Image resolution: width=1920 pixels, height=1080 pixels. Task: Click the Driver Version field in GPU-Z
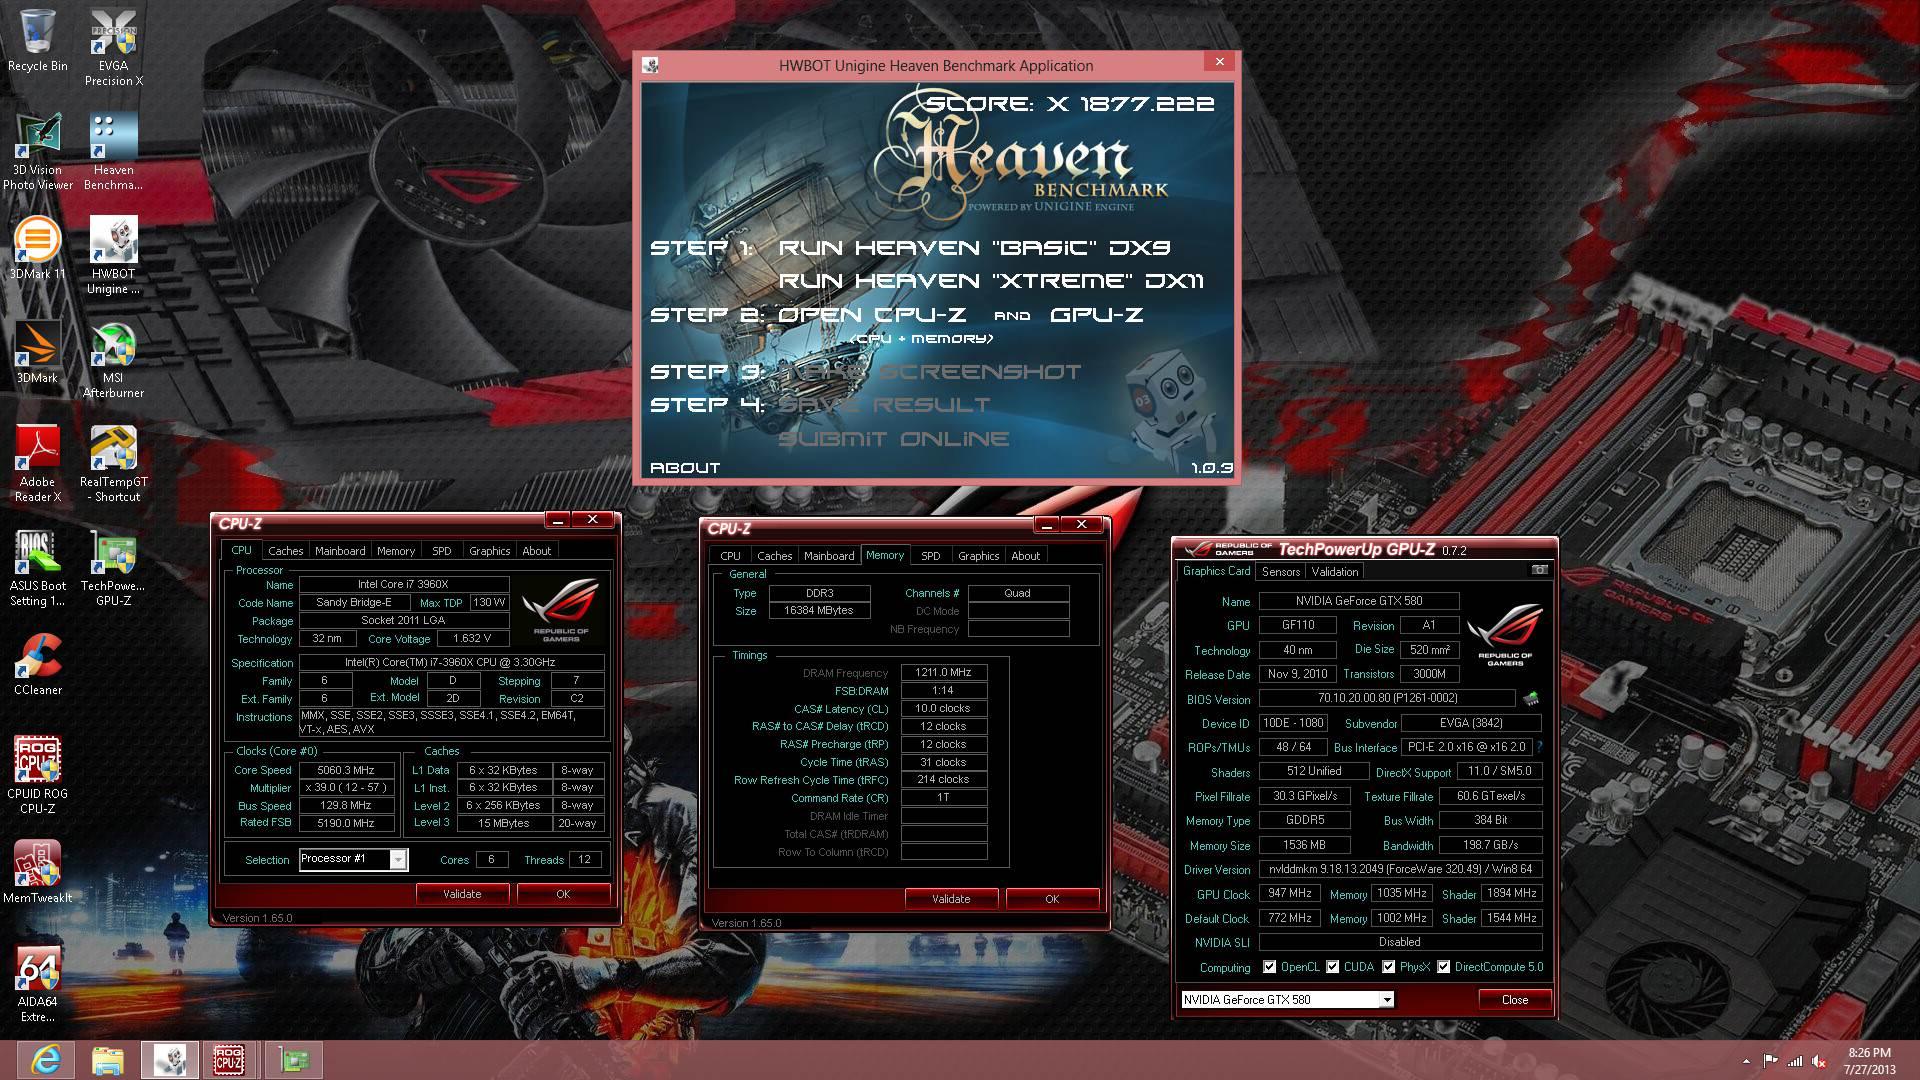(x=1400, y=869)
